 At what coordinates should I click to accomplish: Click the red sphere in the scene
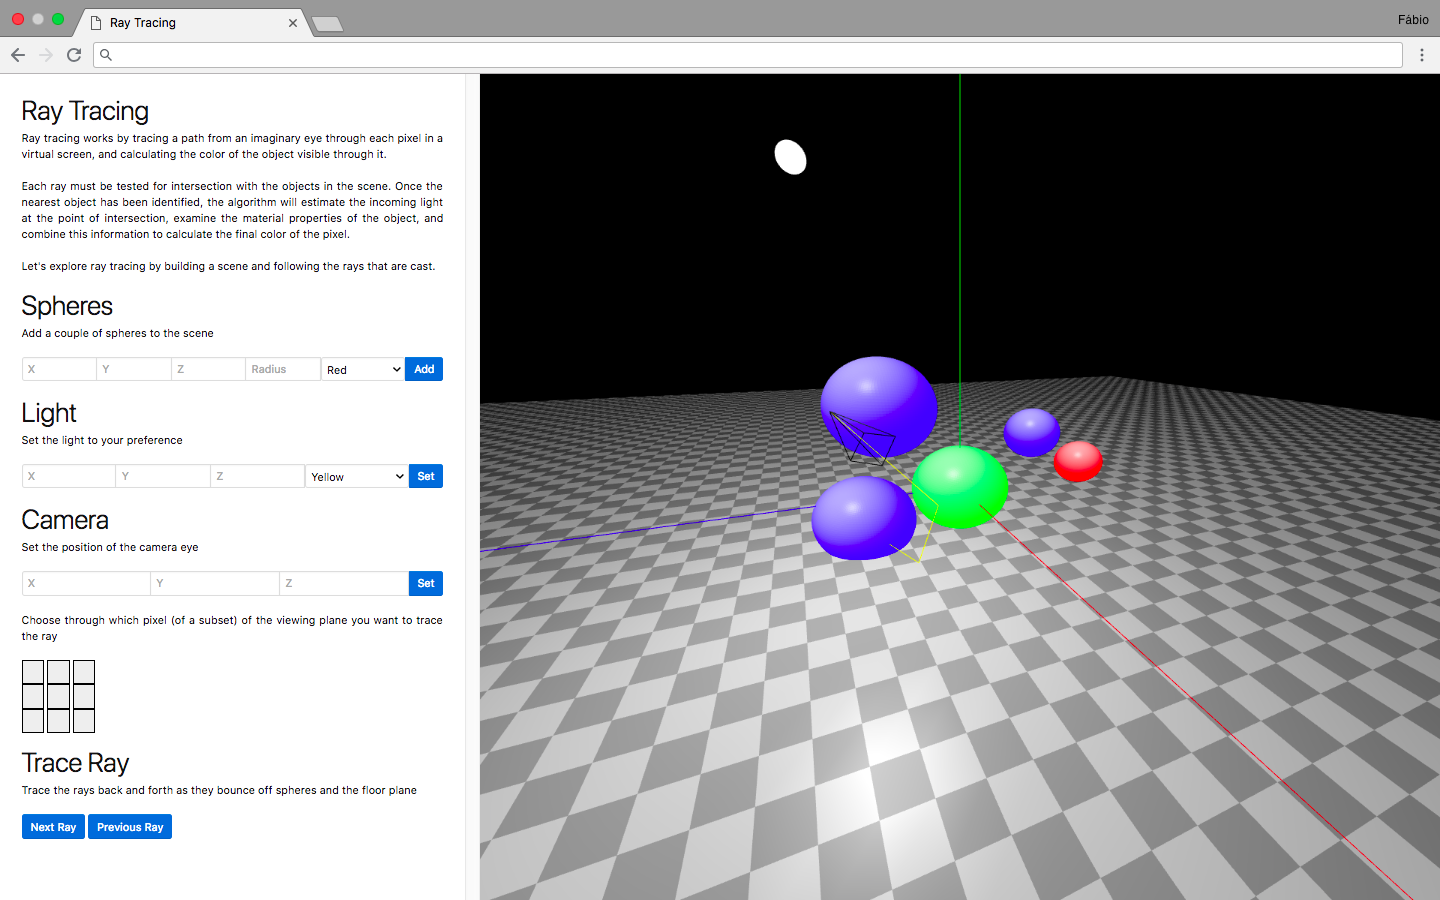tap(1078, 461)
